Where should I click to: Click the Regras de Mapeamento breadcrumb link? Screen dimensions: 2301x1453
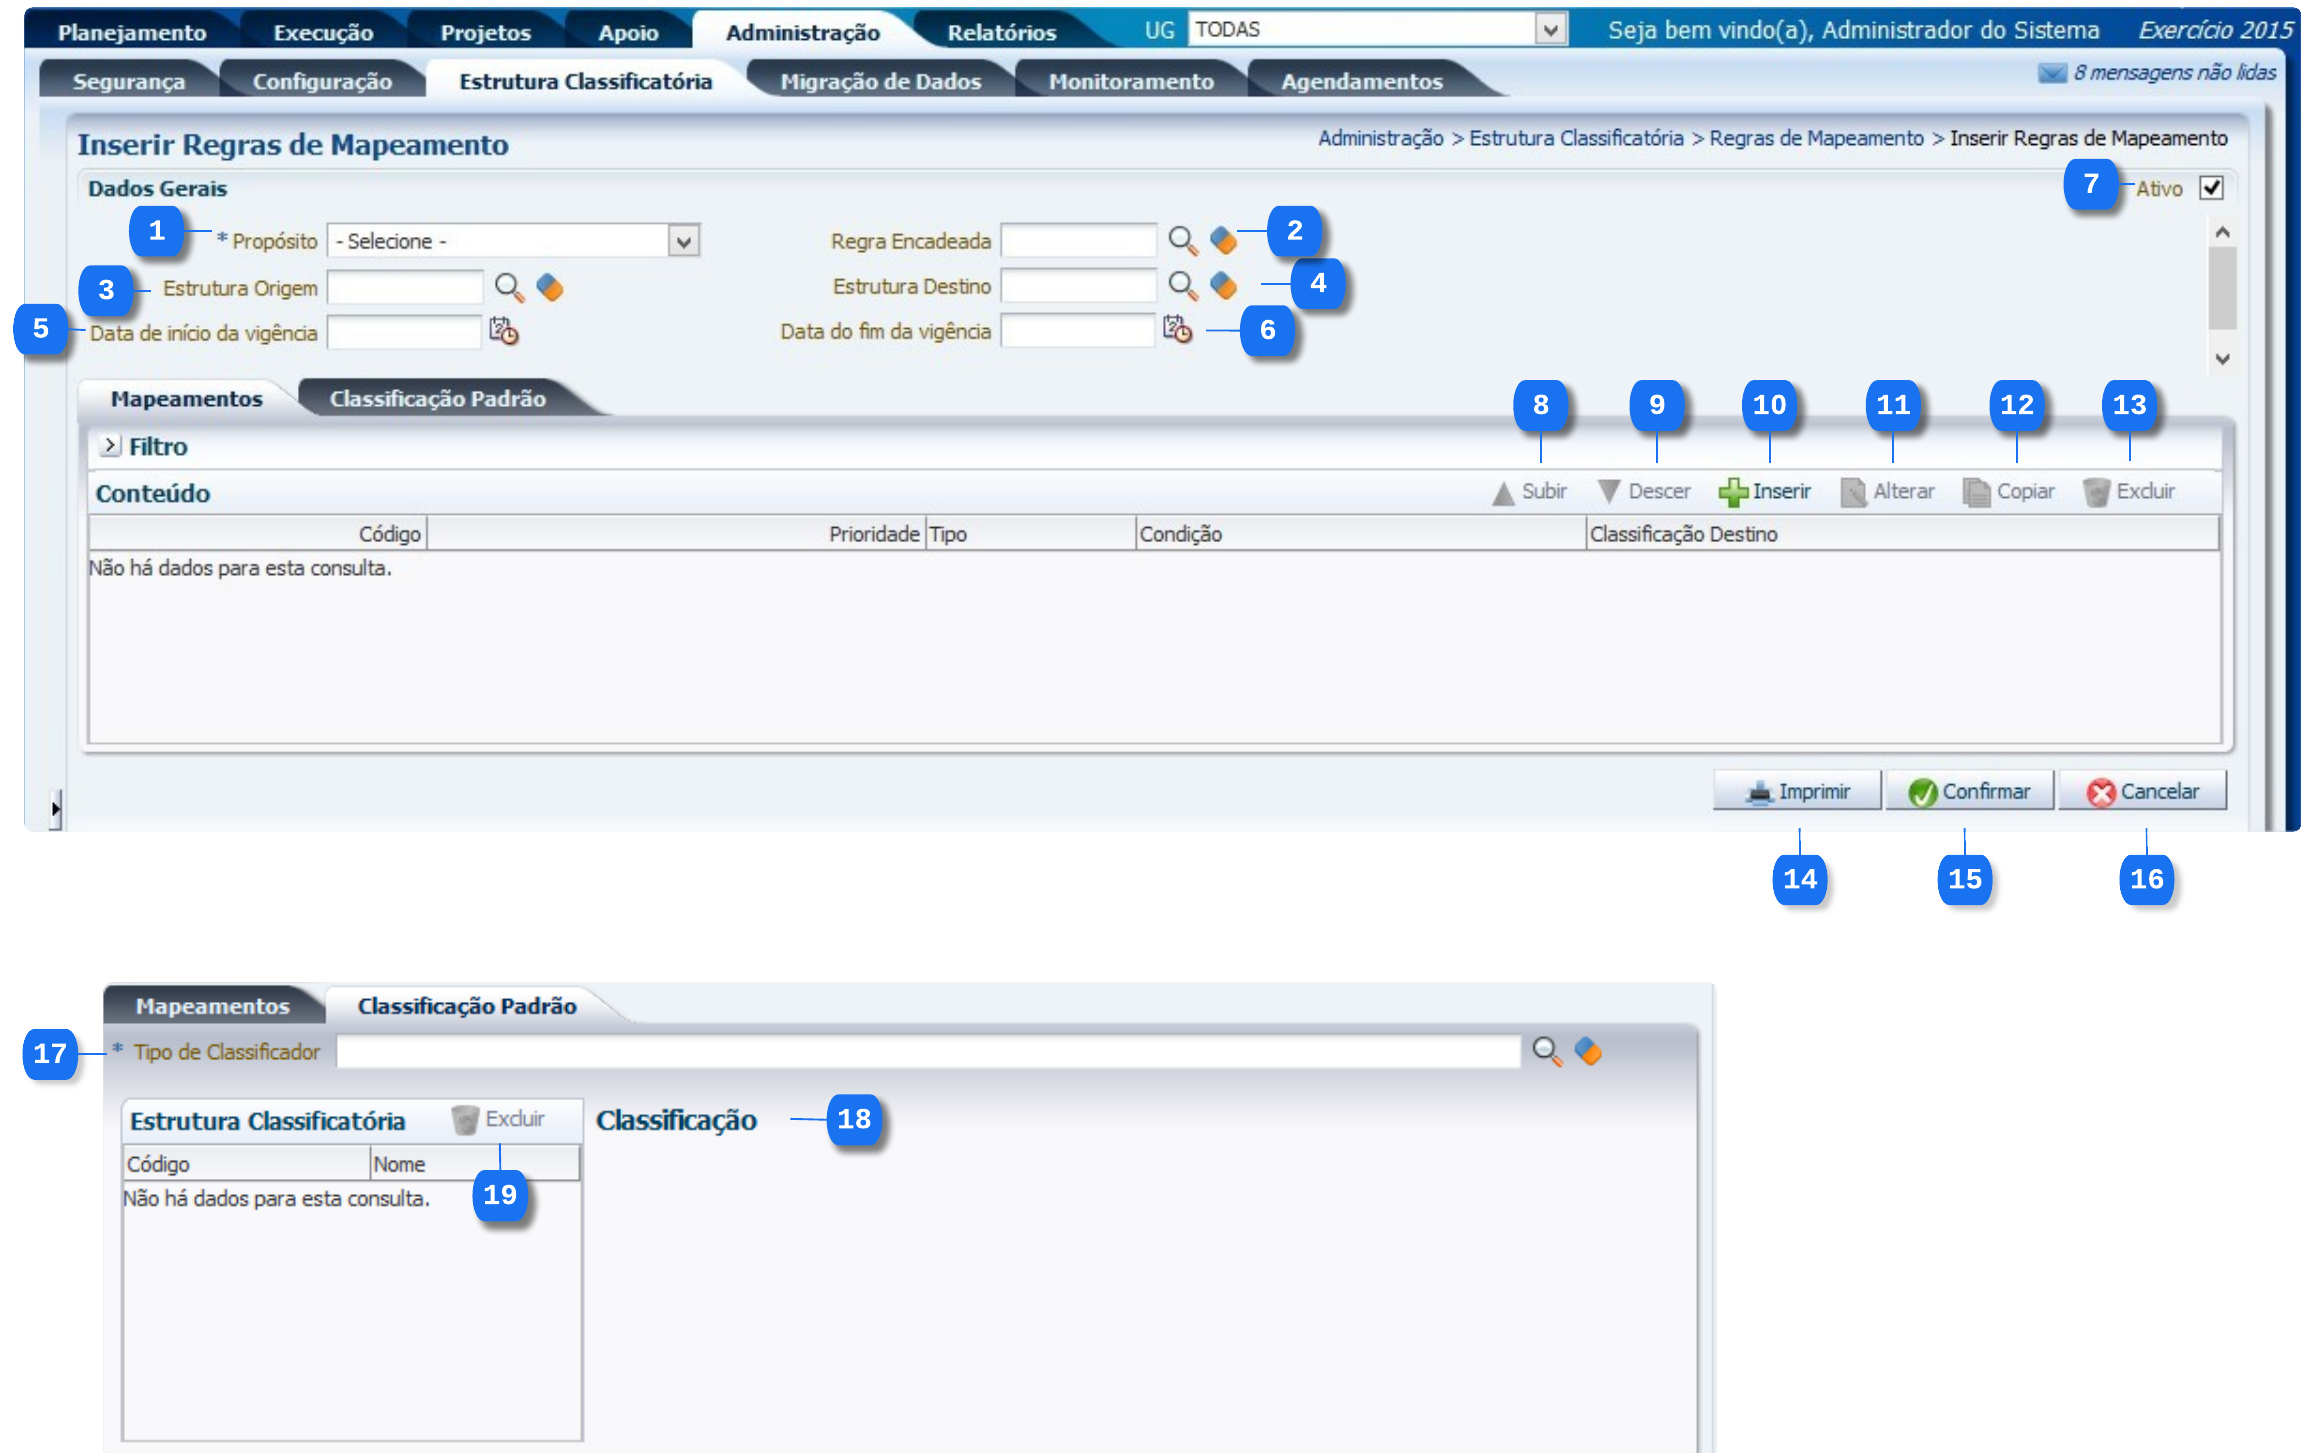pos(1816,139)
